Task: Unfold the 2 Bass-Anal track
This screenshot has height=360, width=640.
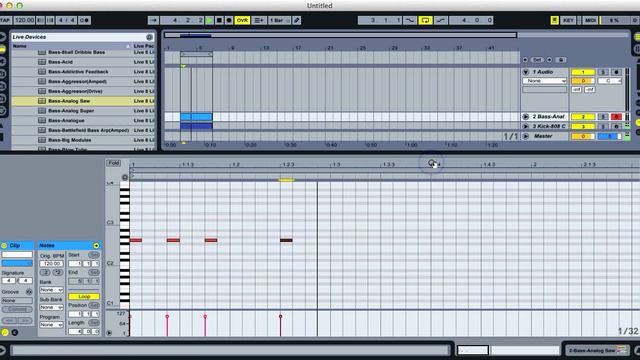Action: tap(526, 117)
